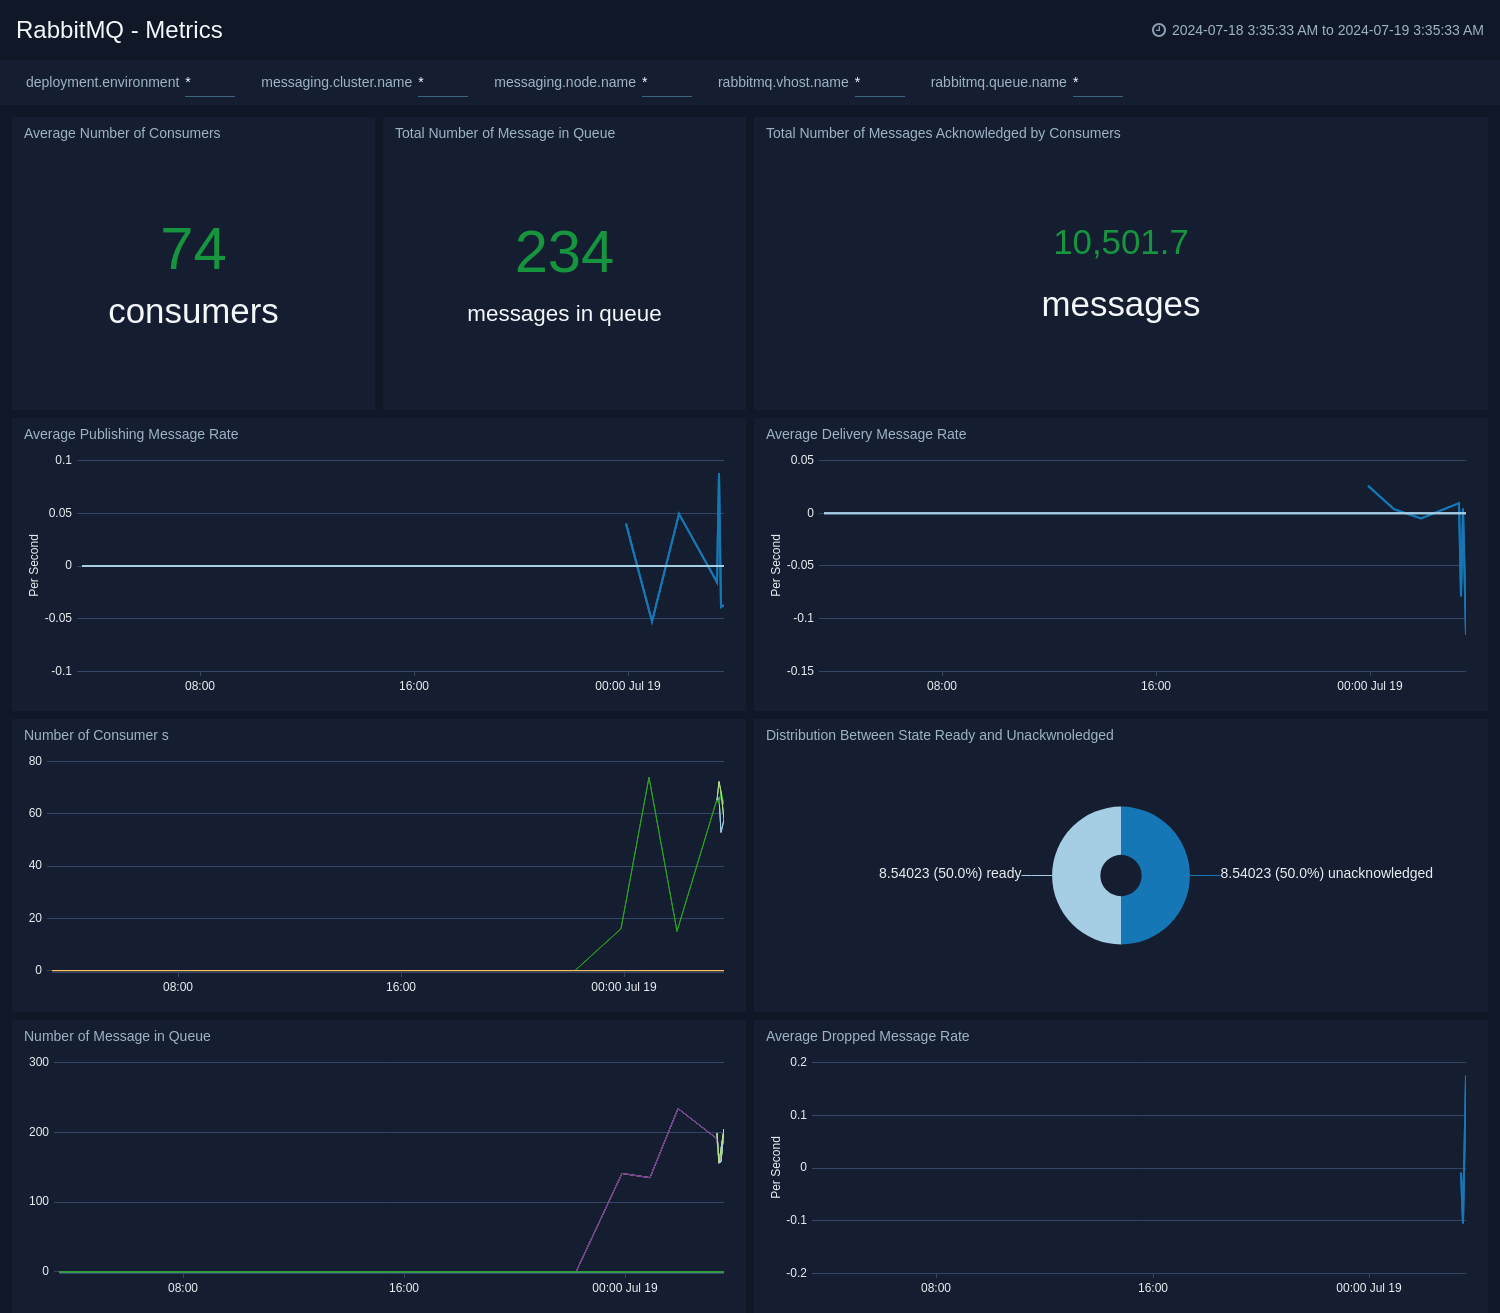Screen dimensions: 1500x1313
Task: Click the 8.54023 (50.0%) ready label
Action: point(950,873)
